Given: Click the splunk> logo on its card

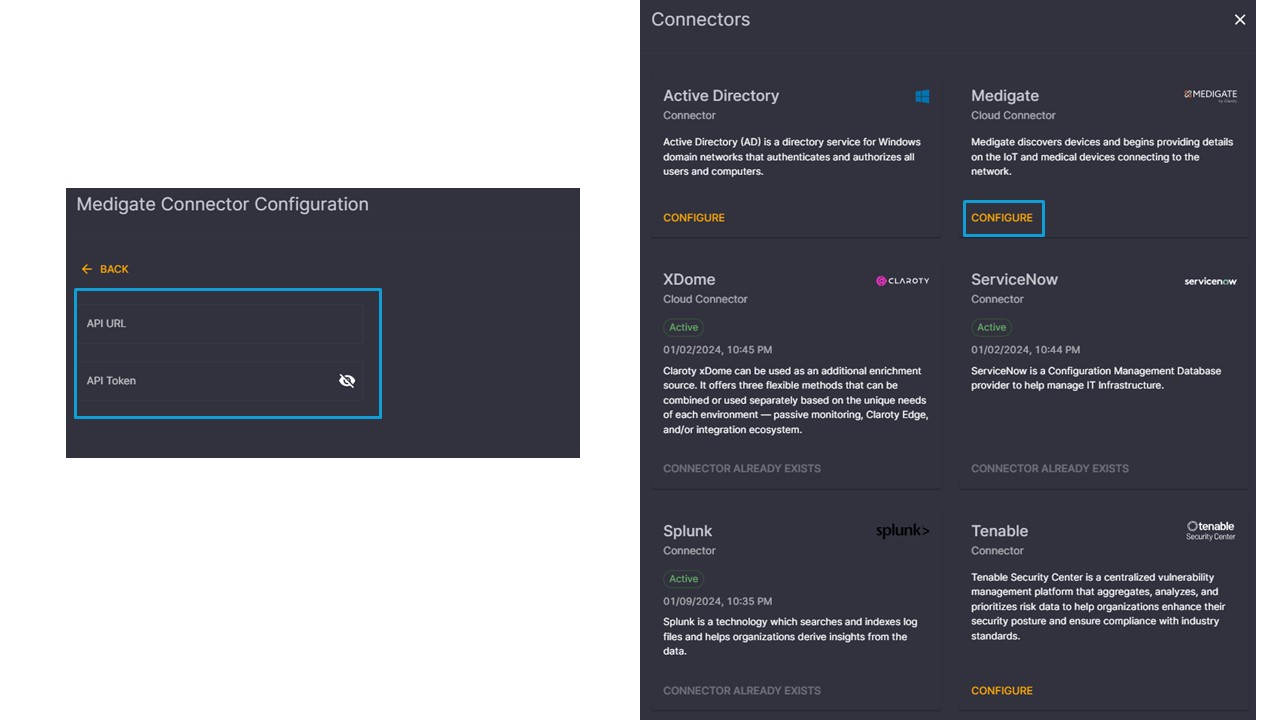Looking at the screenshot, I should tap(902, 531).
